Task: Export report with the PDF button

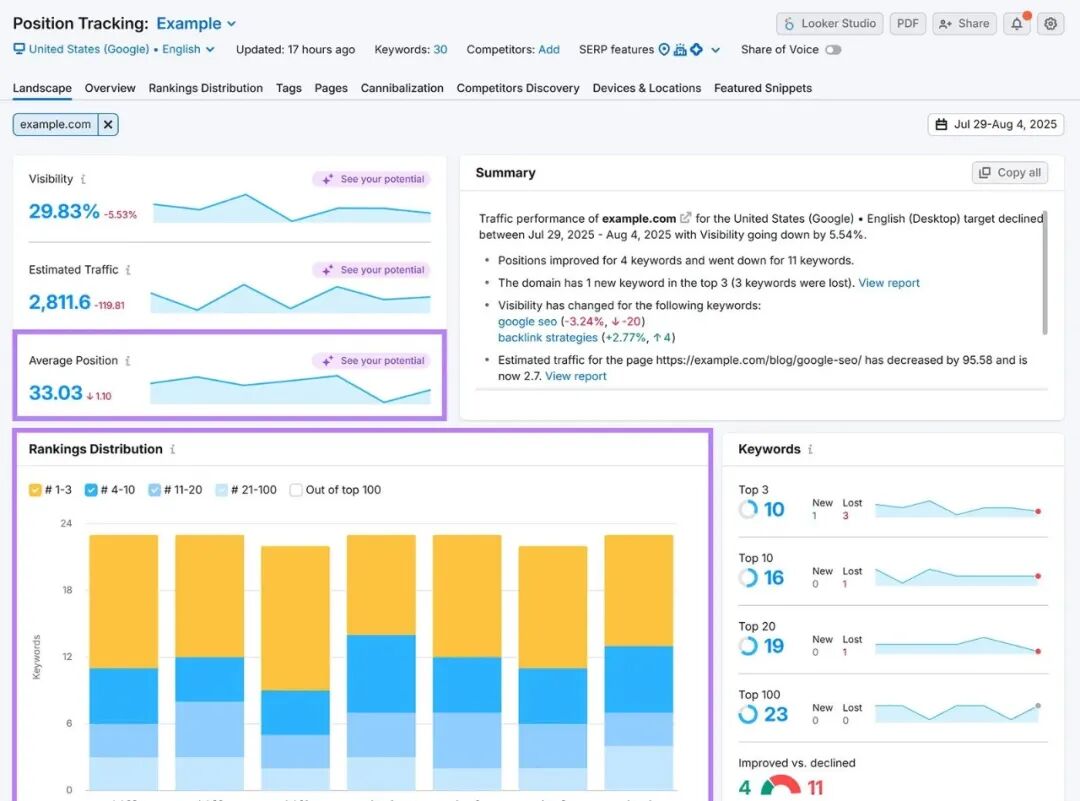Action: coord(907,23)
